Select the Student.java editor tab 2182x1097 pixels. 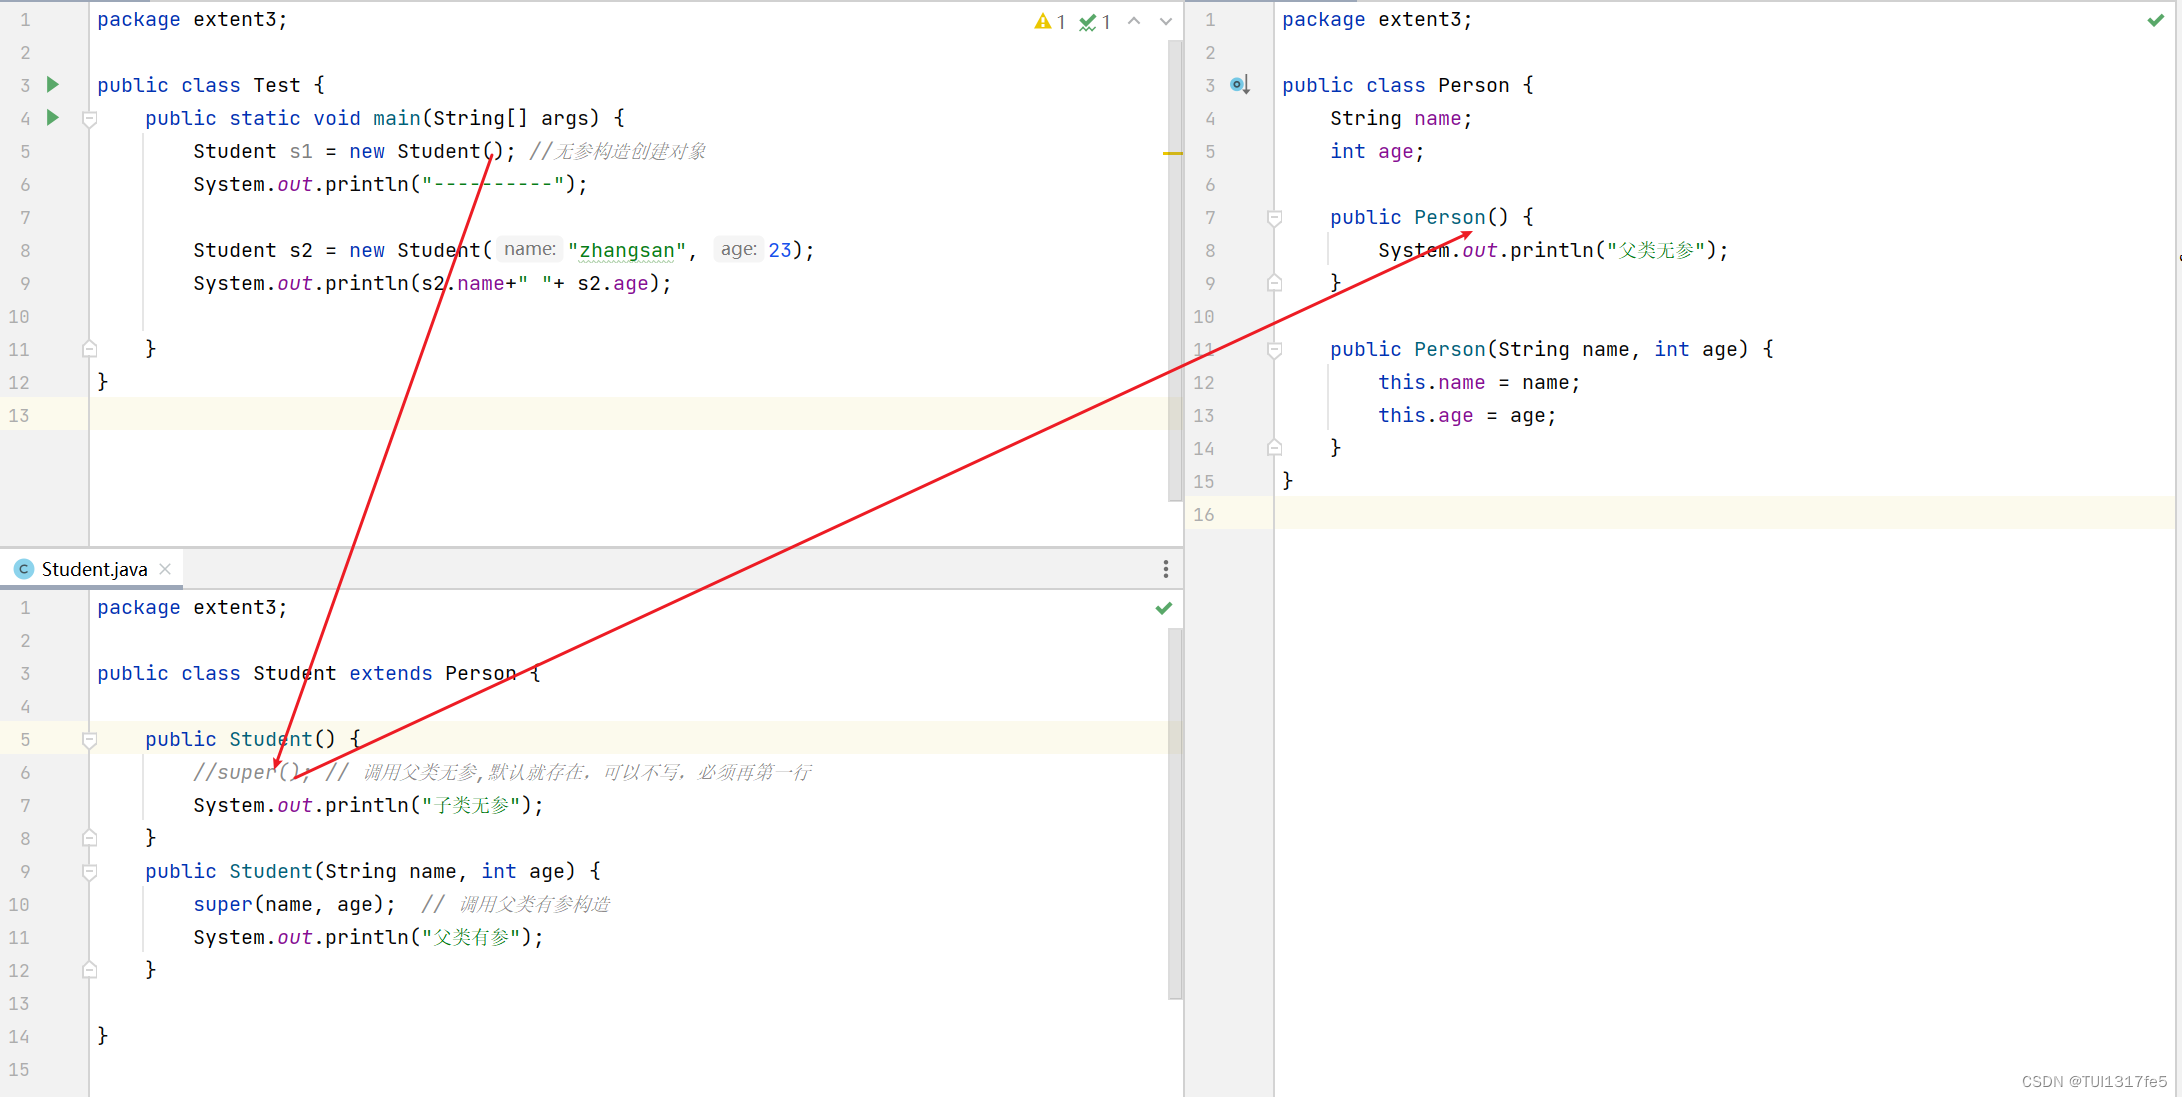click(x=94, y=569)
